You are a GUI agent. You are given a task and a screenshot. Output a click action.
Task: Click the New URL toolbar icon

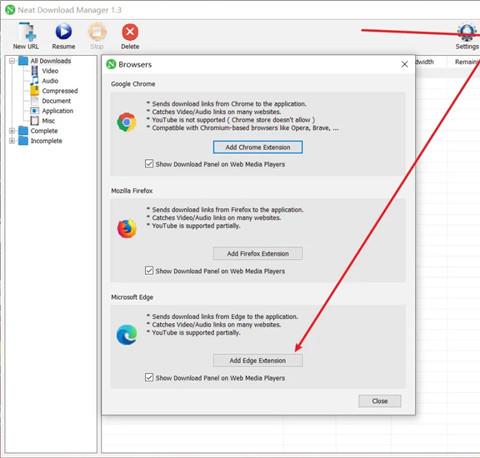tap(27, 32)
